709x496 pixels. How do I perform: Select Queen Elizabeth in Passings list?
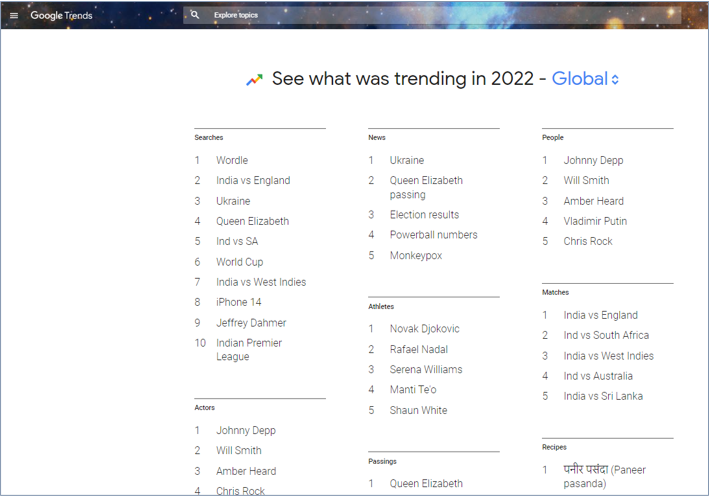[426, 483]
